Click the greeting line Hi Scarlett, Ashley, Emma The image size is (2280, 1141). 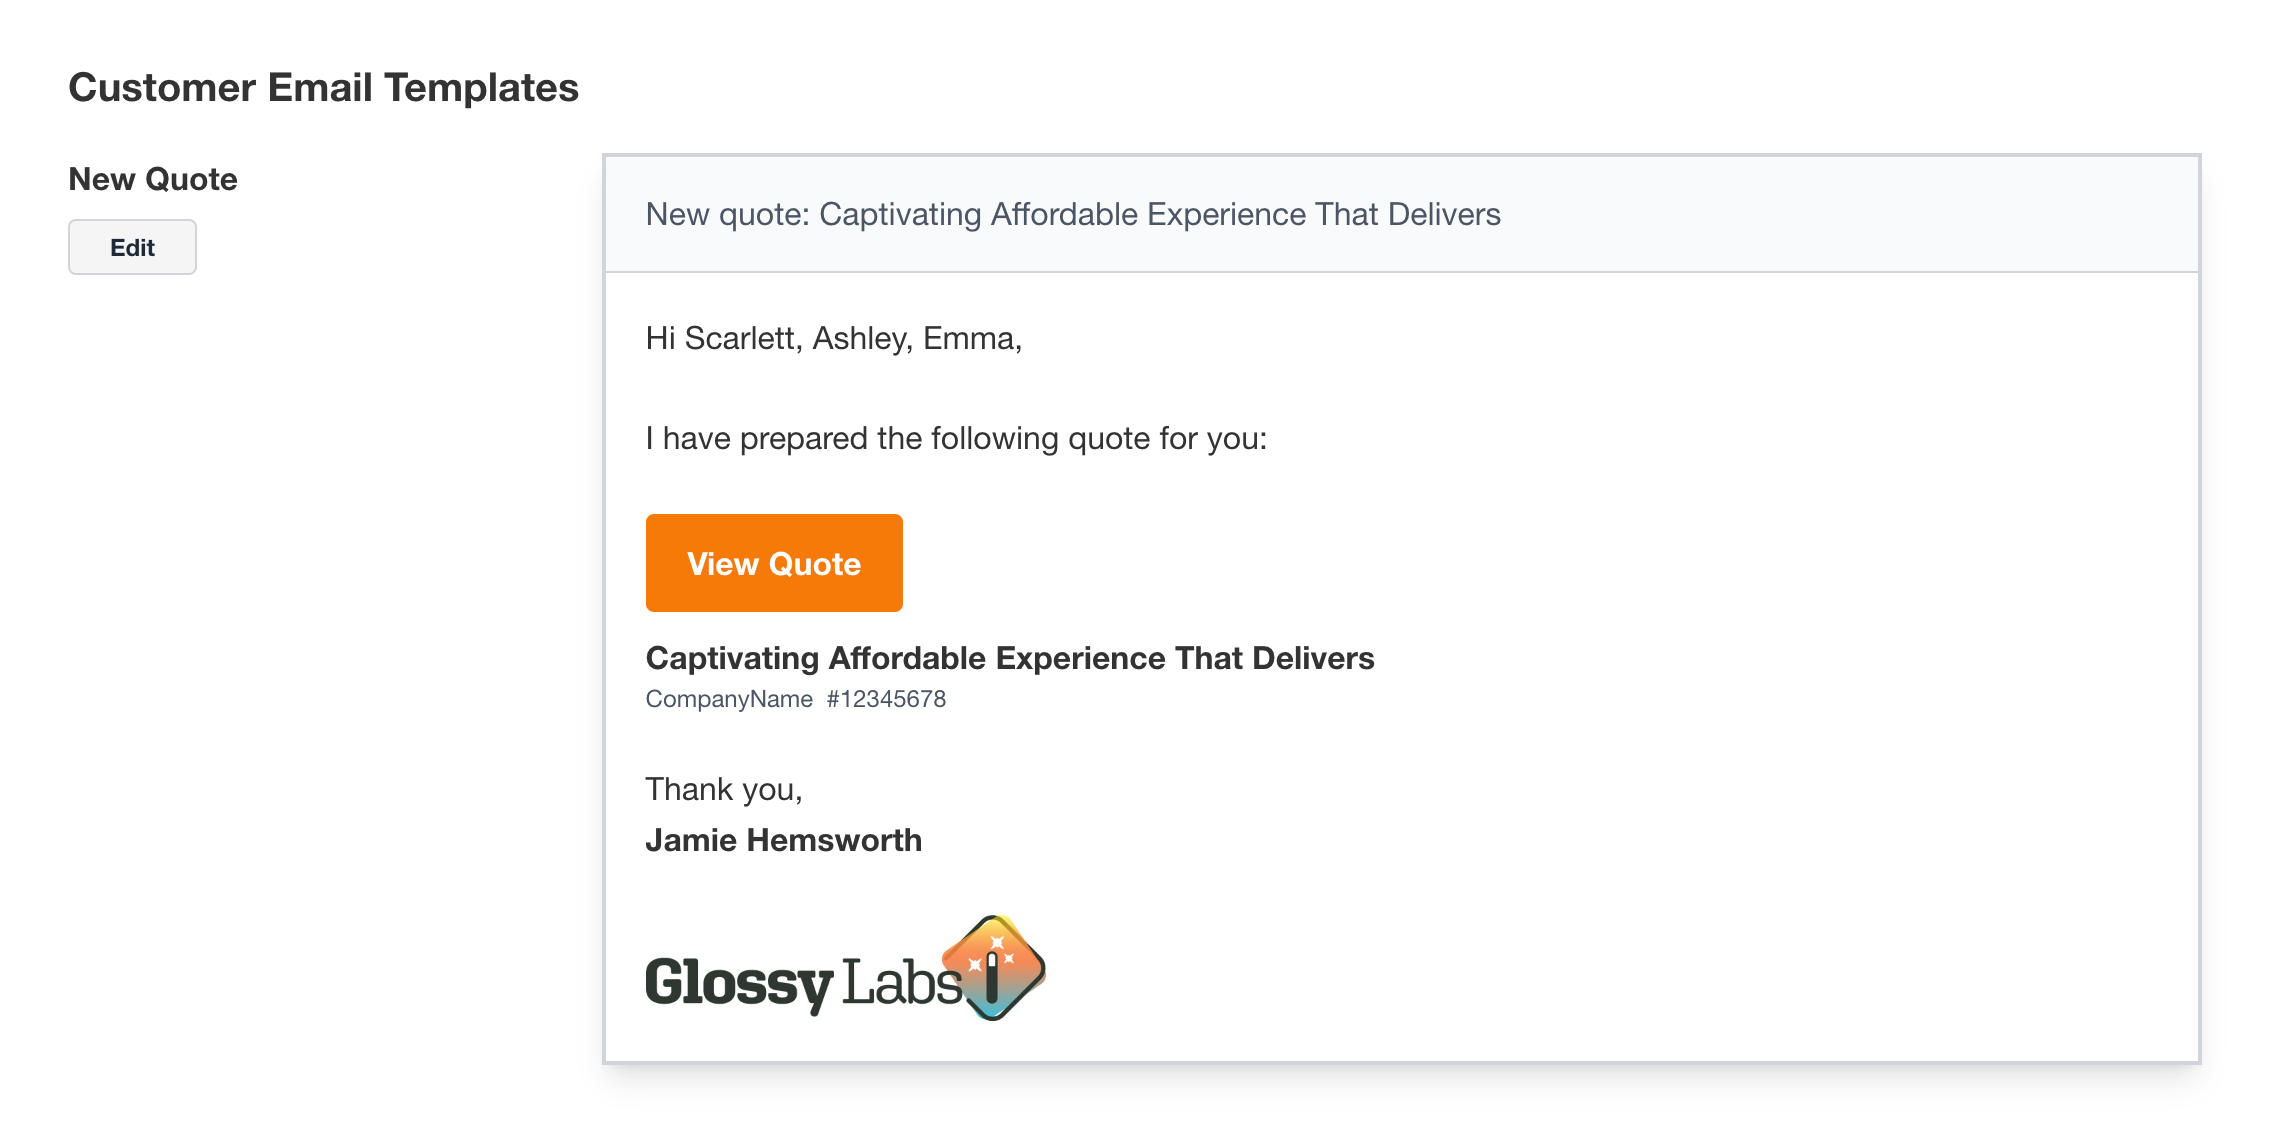pos(834,338)
